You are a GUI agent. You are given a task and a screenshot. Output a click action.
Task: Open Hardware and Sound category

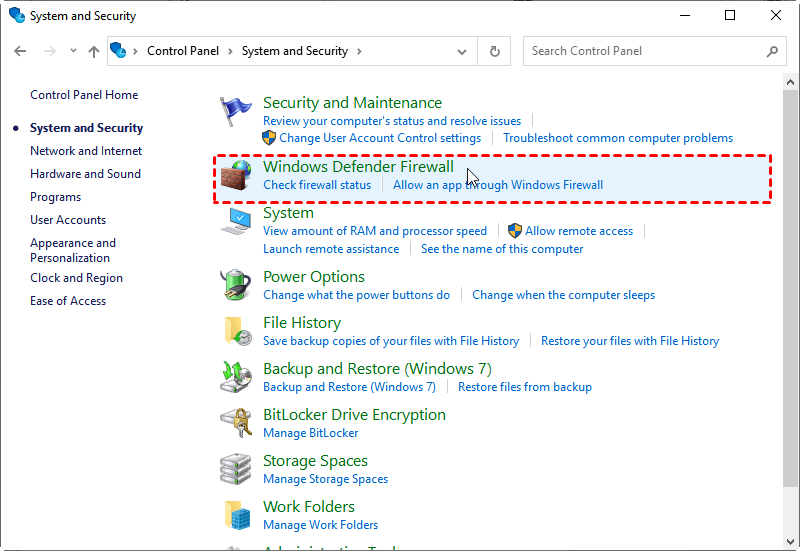click(85, 174)
